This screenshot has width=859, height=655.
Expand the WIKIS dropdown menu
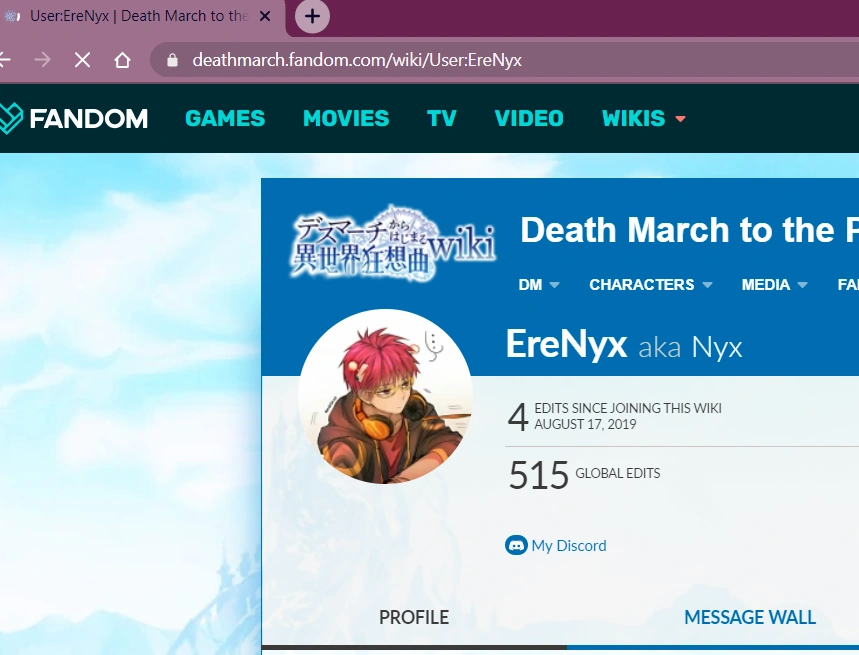click(643, 118)
